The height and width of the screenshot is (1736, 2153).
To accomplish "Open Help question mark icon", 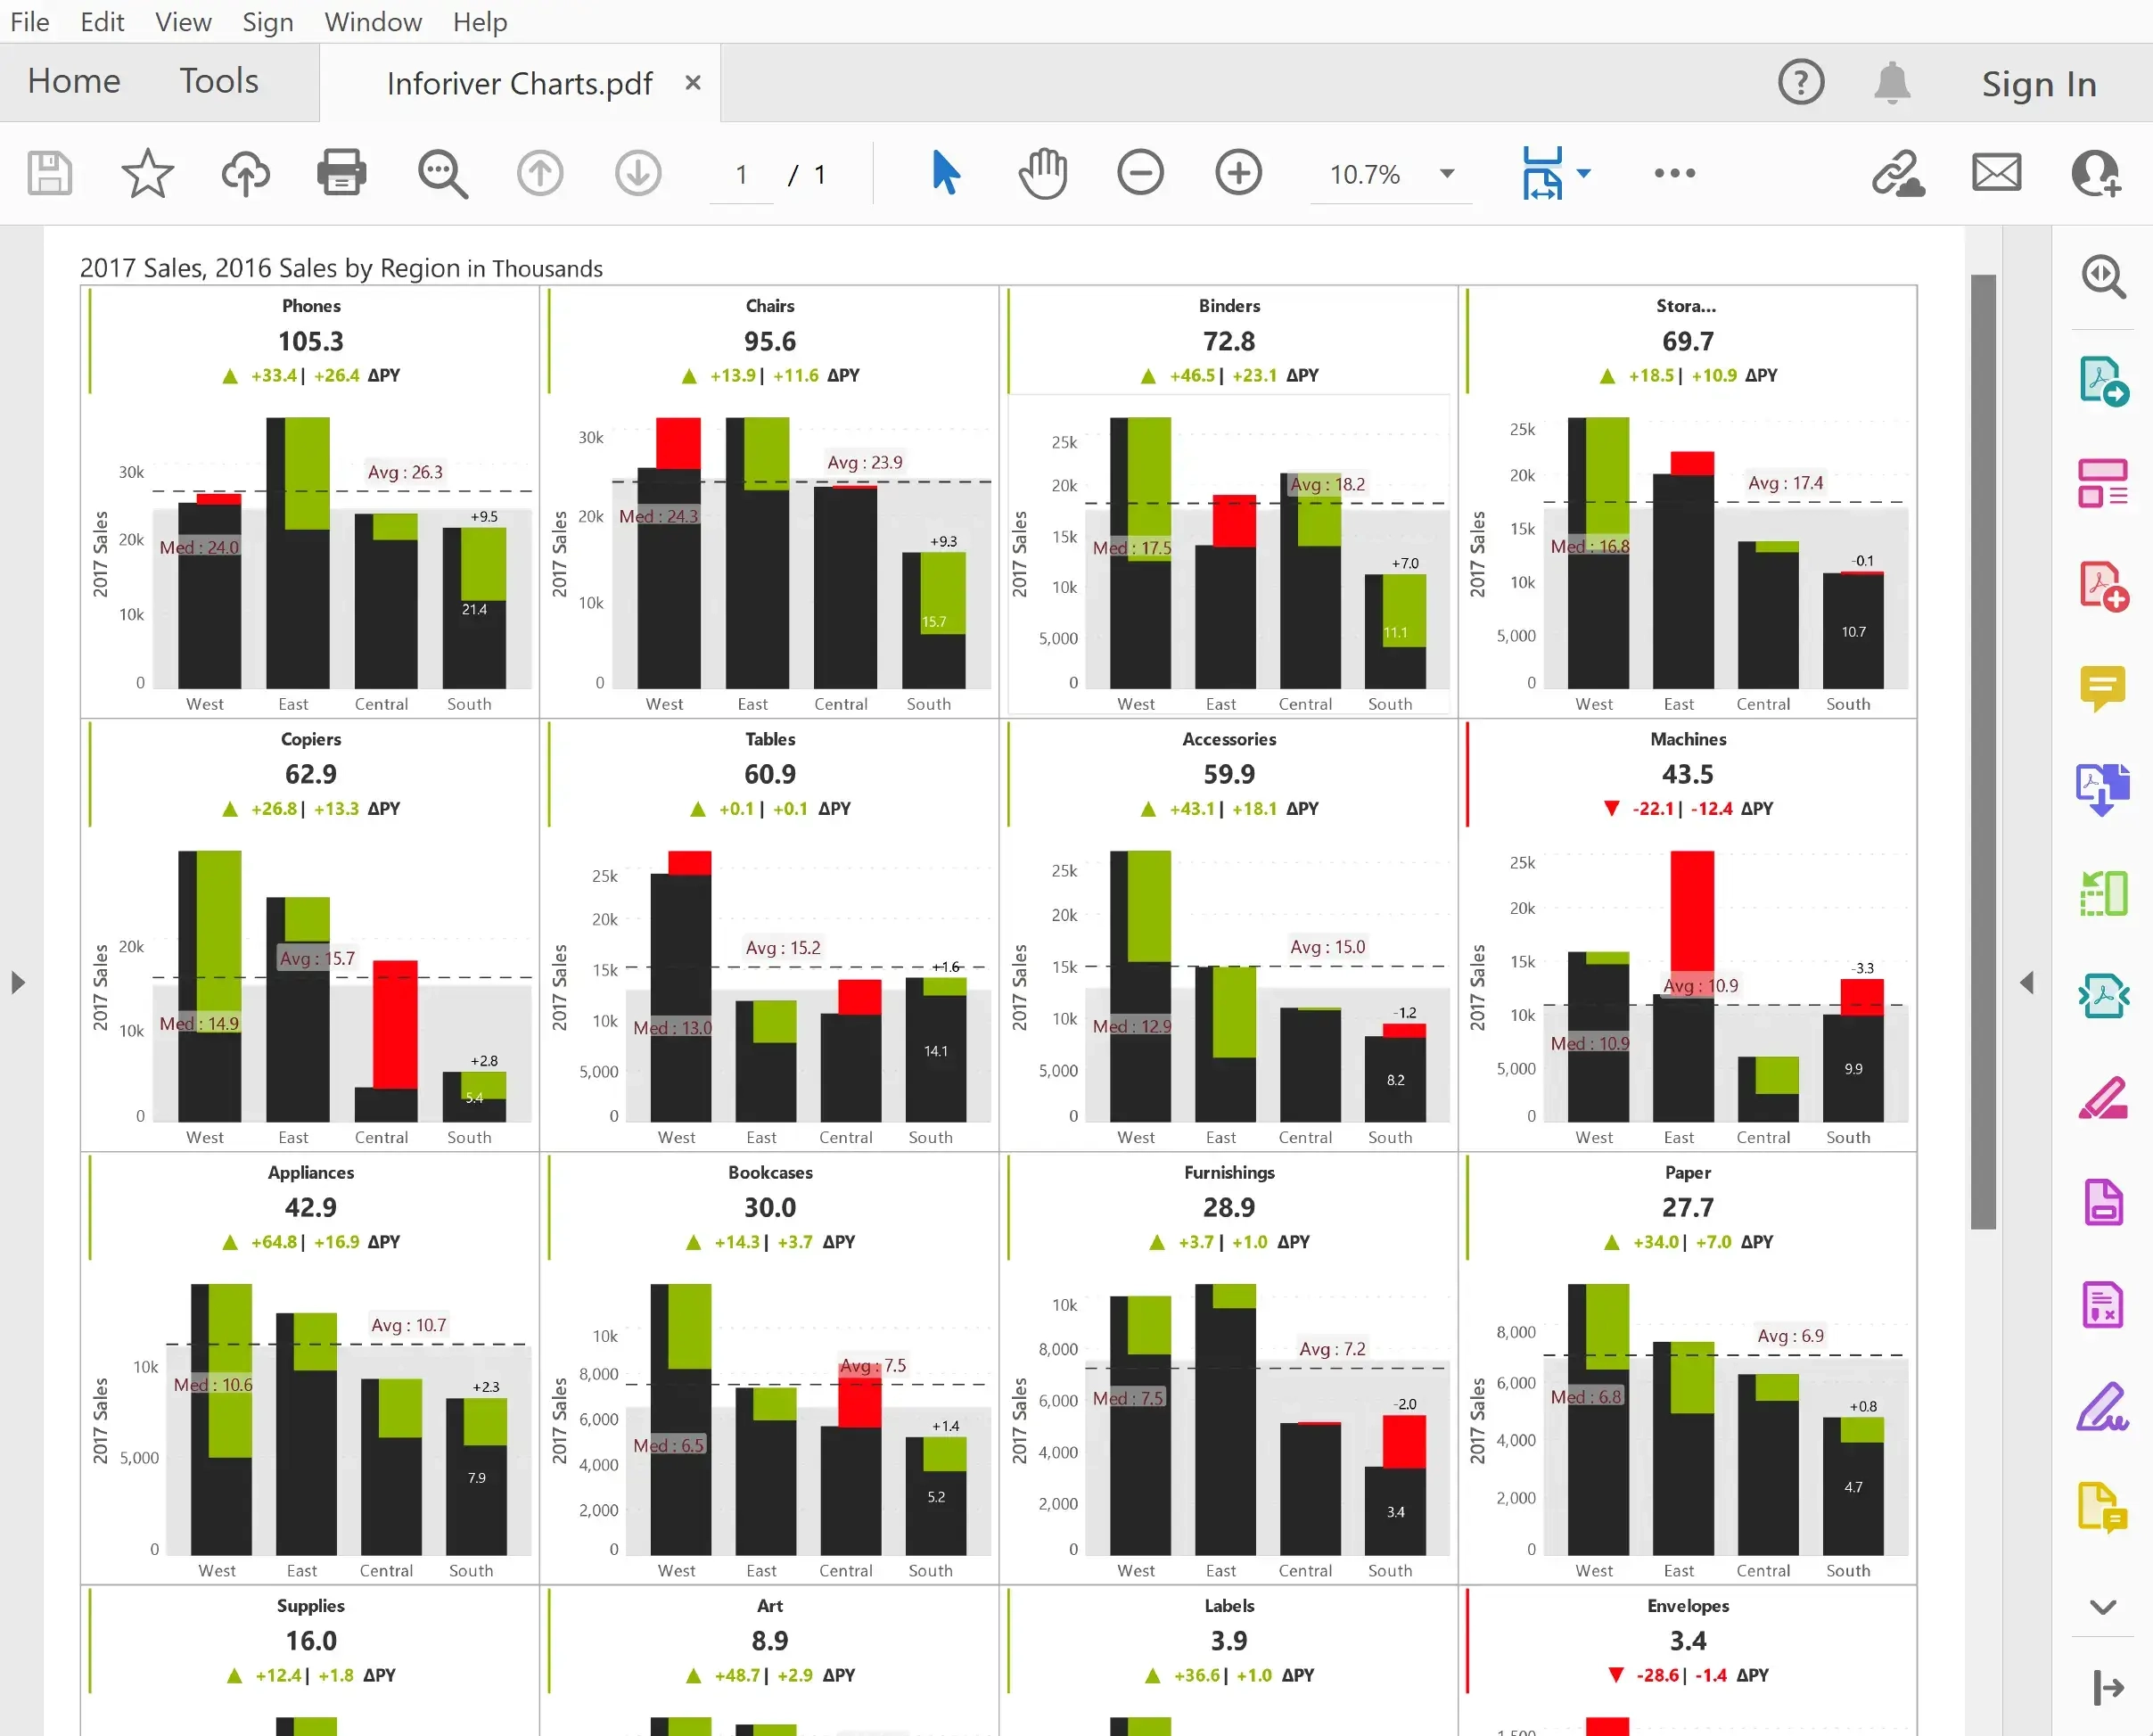I will [x=1801, y=82].
